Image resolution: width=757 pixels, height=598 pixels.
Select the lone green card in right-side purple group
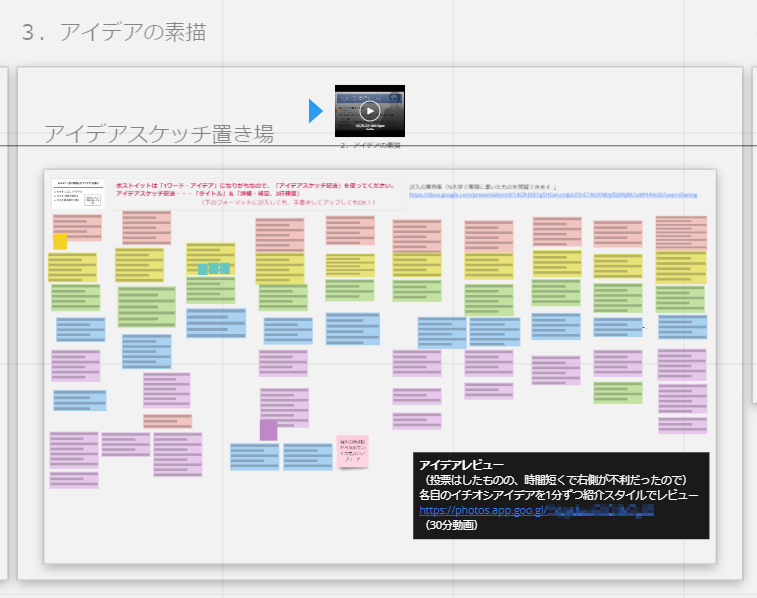tap(617, 392)
